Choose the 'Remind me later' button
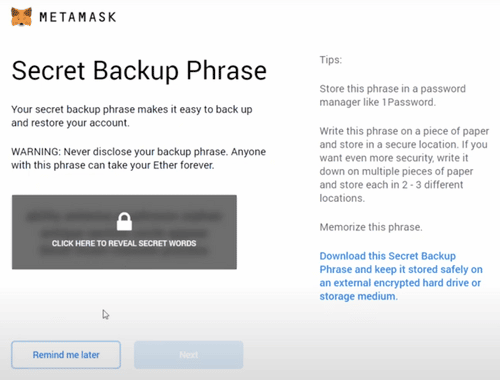500x380 pixels. pyautogui.click(x=66, y=355)
